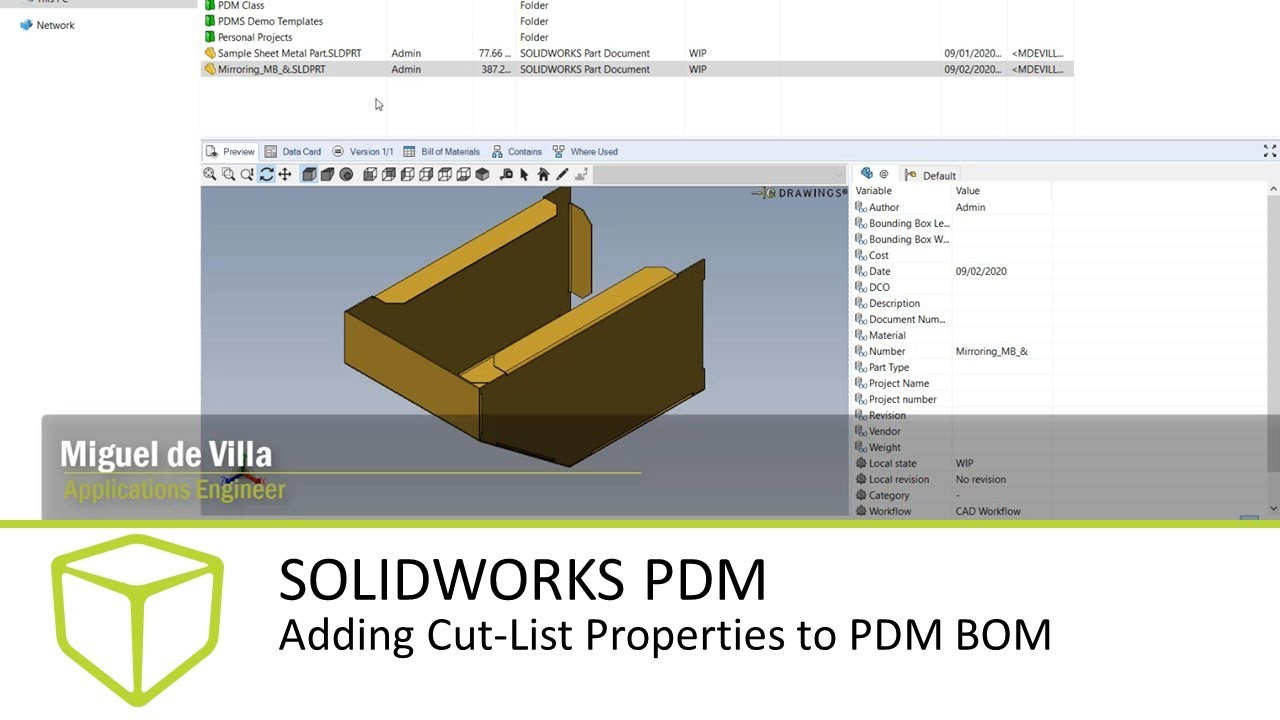Activate the Rotate view tool
Viewport: 1280px width, 720px height.
click(266, 174)
